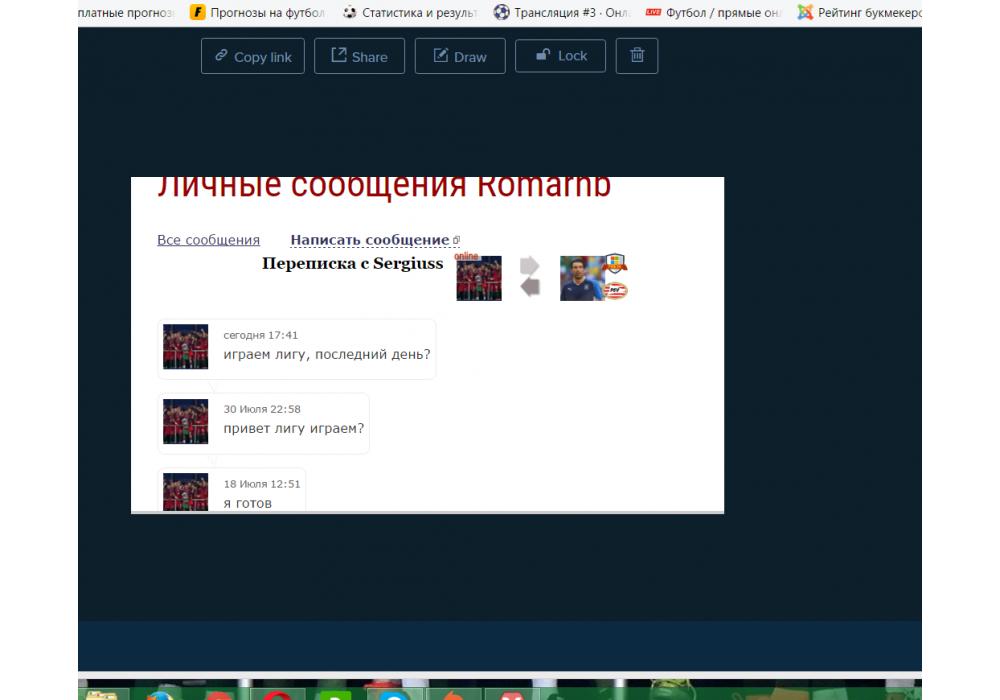Viewport: 1000px width, 700px height.
Task: Click avatar of the '30 Июля 22:58' message
Action: point(186,421)
